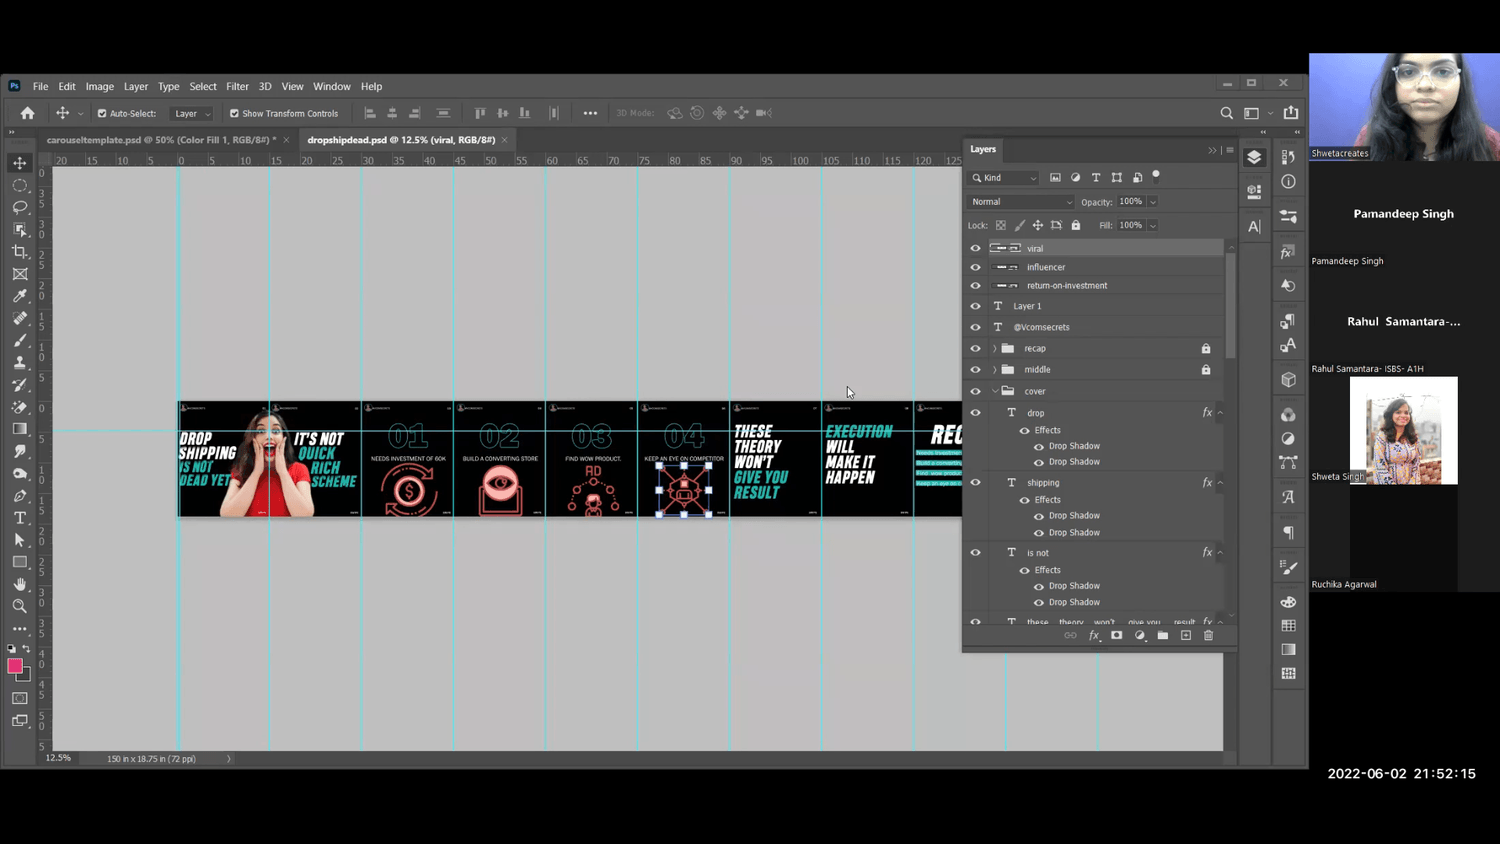This screenshot has width=1500, height=844.
Task: Select the Horizontal Type tool
Action: pyautogui.click(x=20, y=518)
